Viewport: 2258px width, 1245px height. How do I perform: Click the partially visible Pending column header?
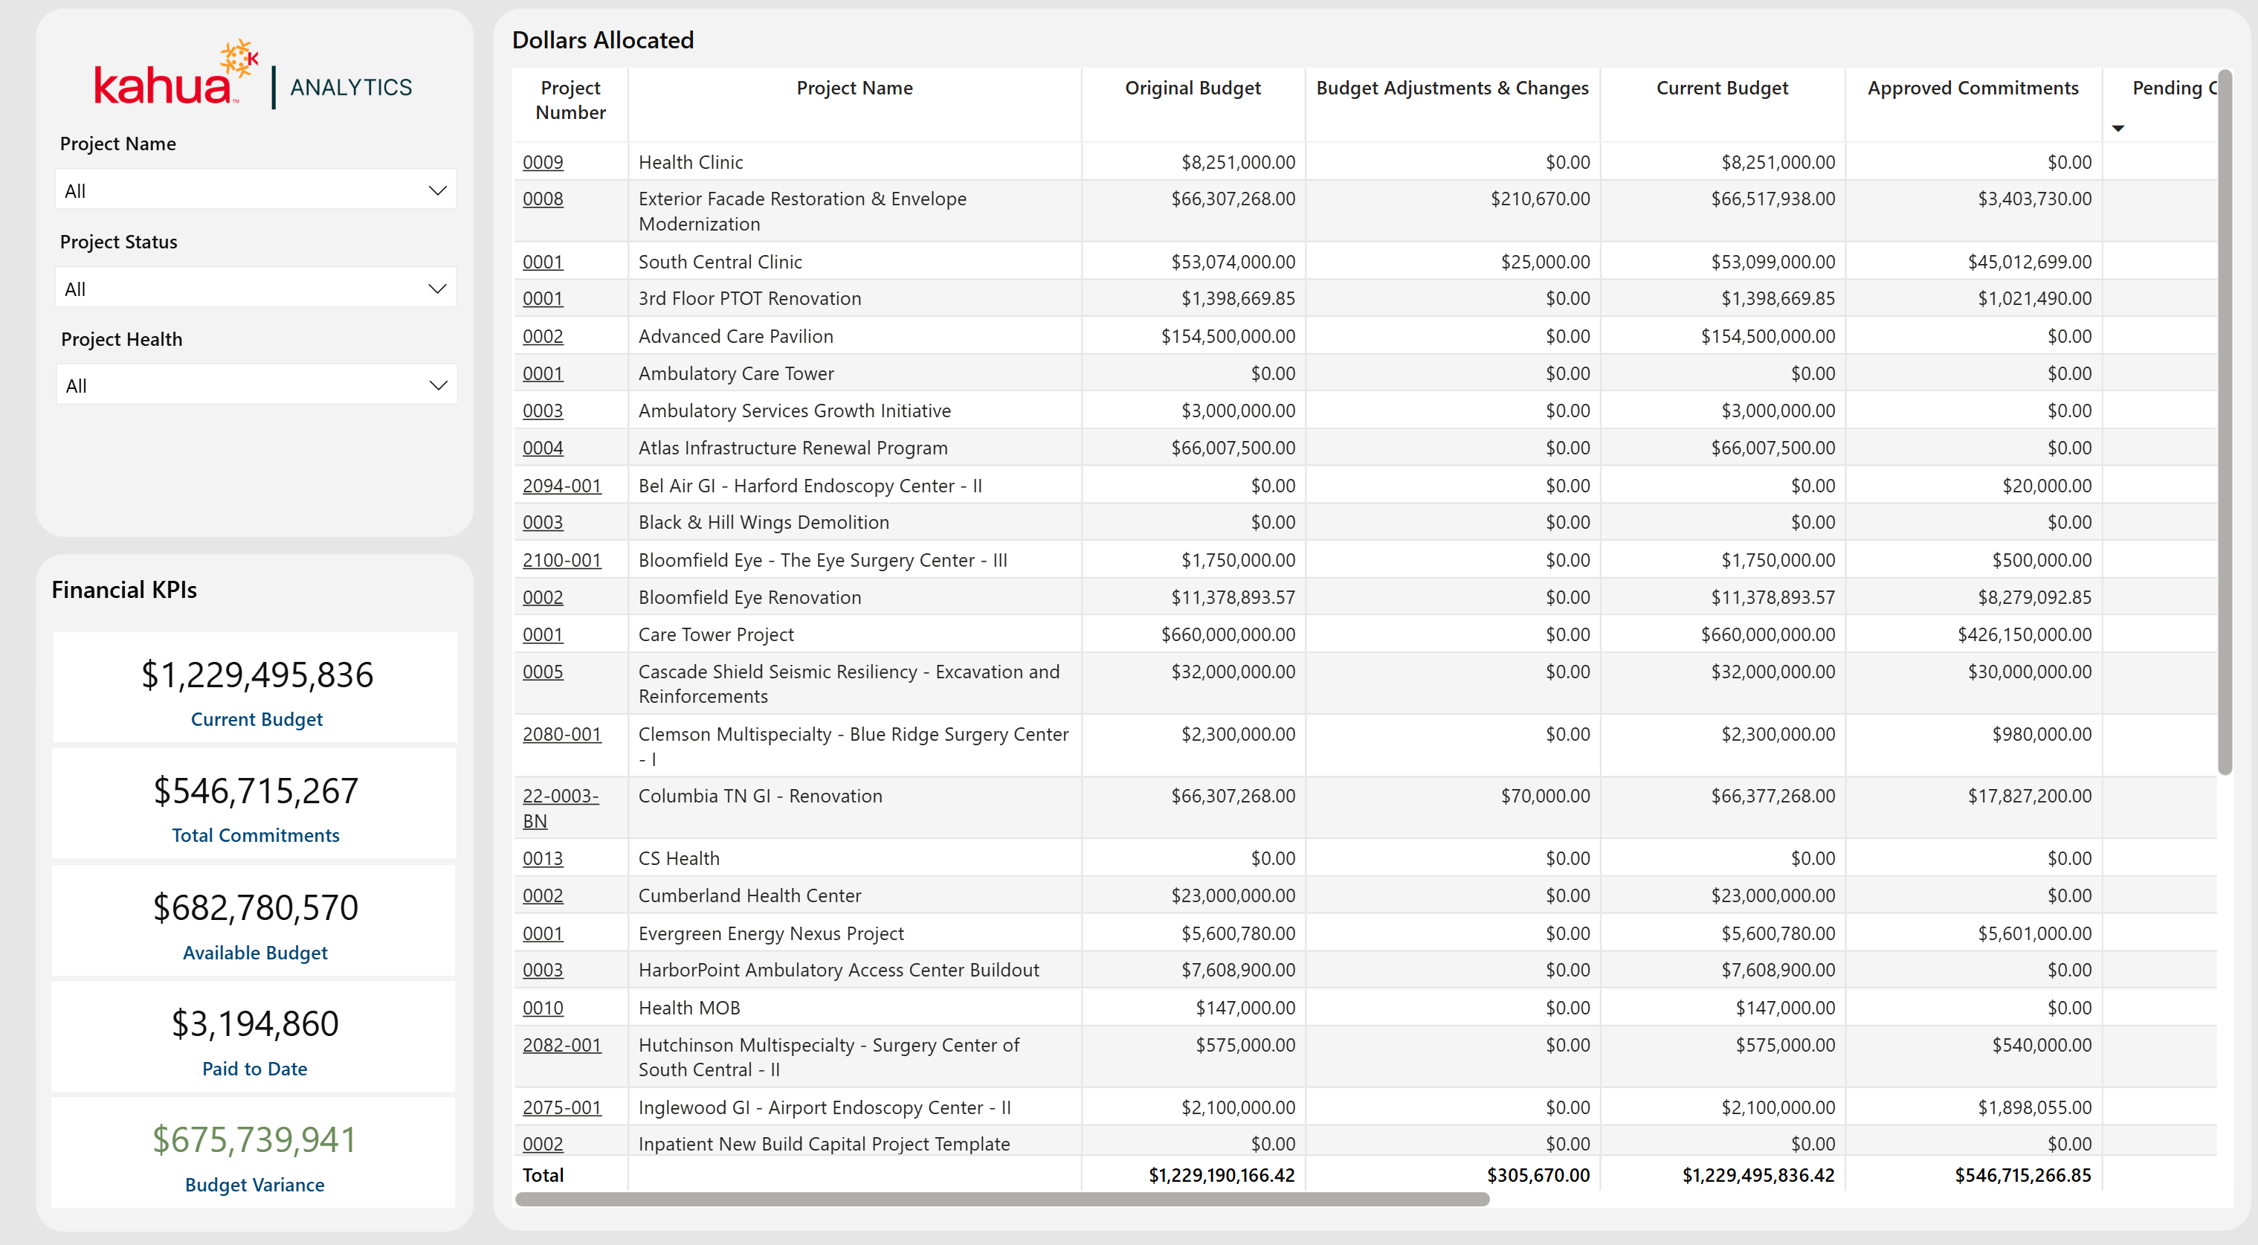click(x=2174, y=88)
